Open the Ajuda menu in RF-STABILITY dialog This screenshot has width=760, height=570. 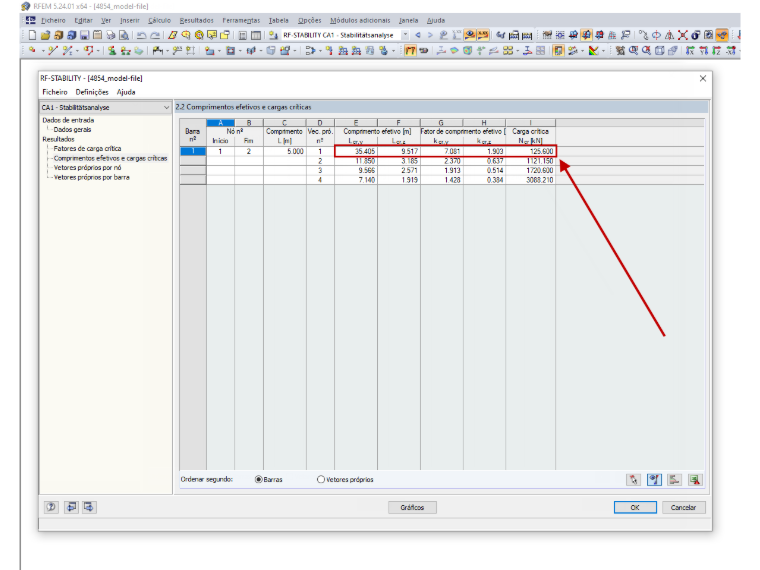tap(126, 92)
